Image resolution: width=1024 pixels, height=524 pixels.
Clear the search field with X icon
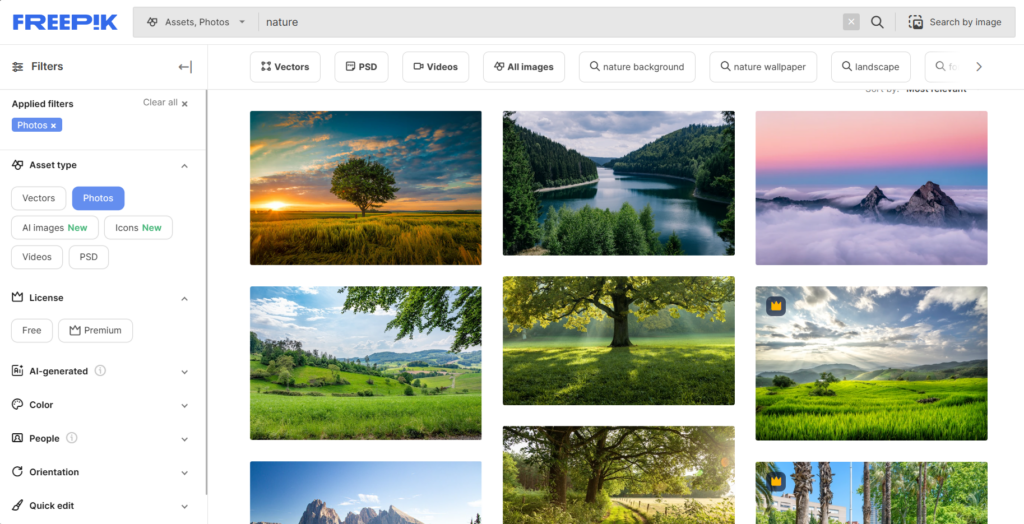(x=851, y=22)
